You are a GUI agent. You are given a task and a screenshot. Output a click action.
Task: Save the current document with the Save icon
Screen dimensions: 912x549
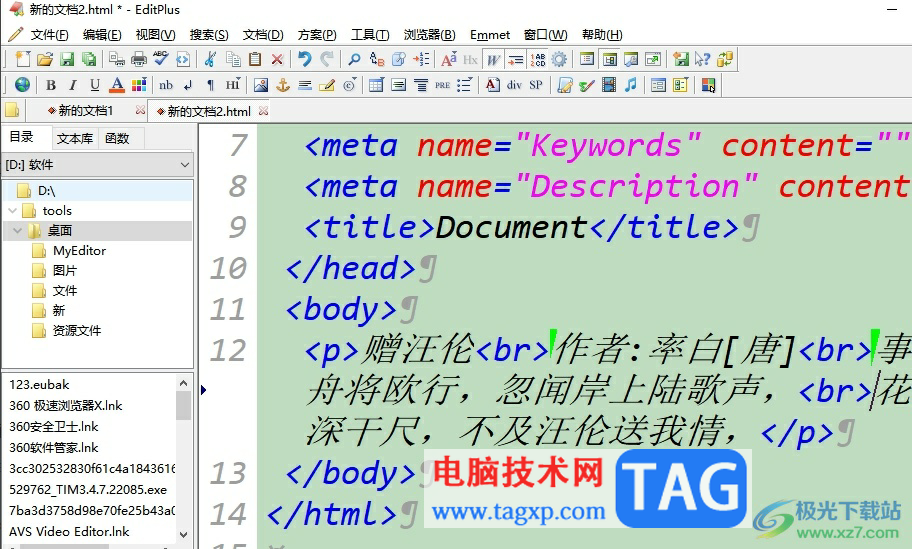(67, 59)
